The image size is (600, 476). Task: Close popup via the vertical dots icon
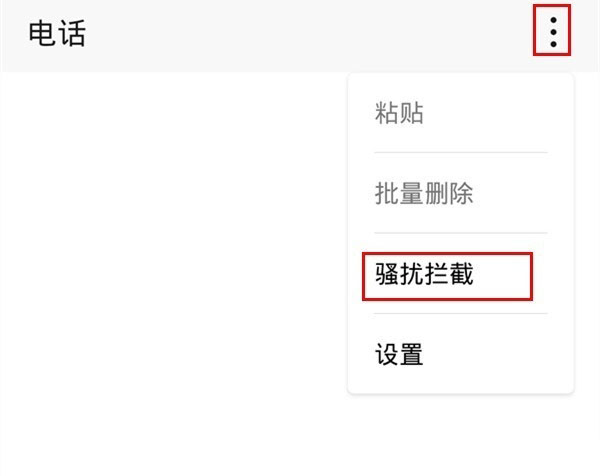point(553,31)
